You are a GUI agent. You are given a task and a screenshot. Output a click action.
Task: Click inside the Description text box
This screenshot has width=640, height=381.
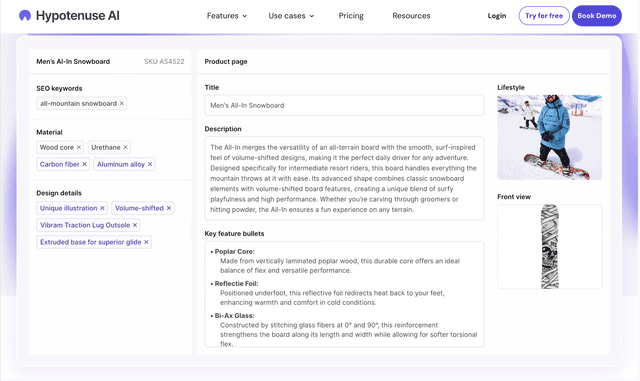pos(344,178)
